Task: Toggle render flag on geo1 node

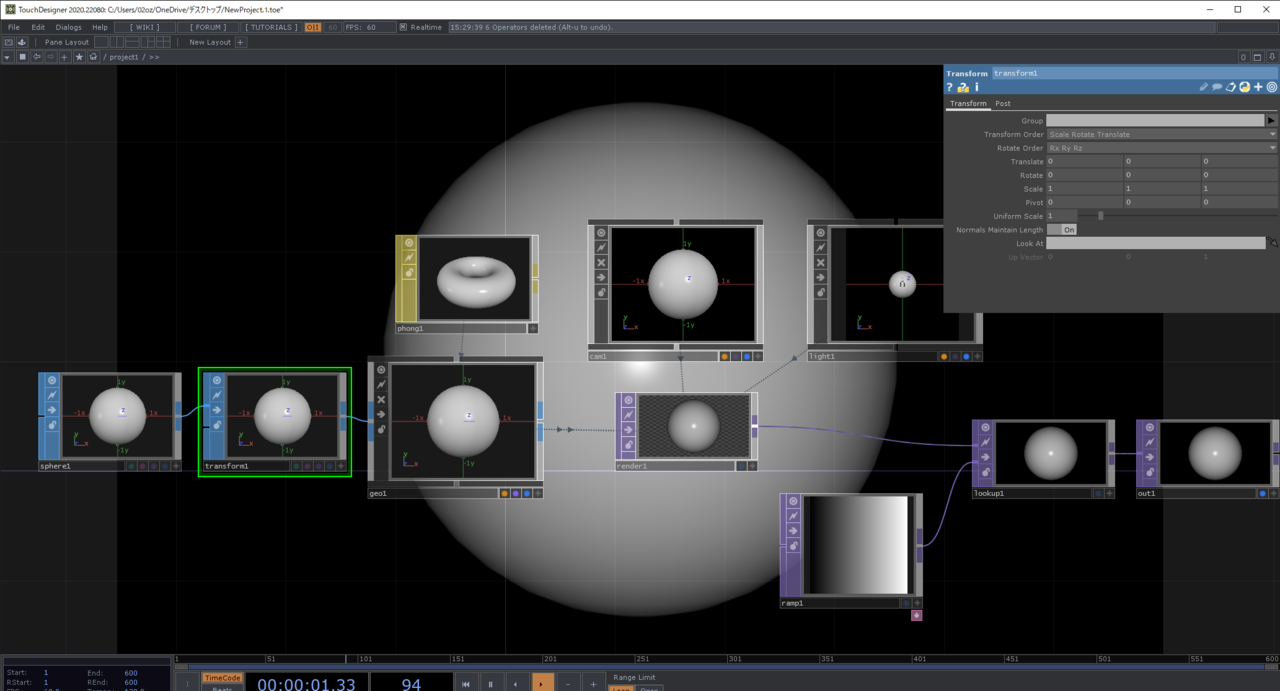Action: click(x=515, y=493)
